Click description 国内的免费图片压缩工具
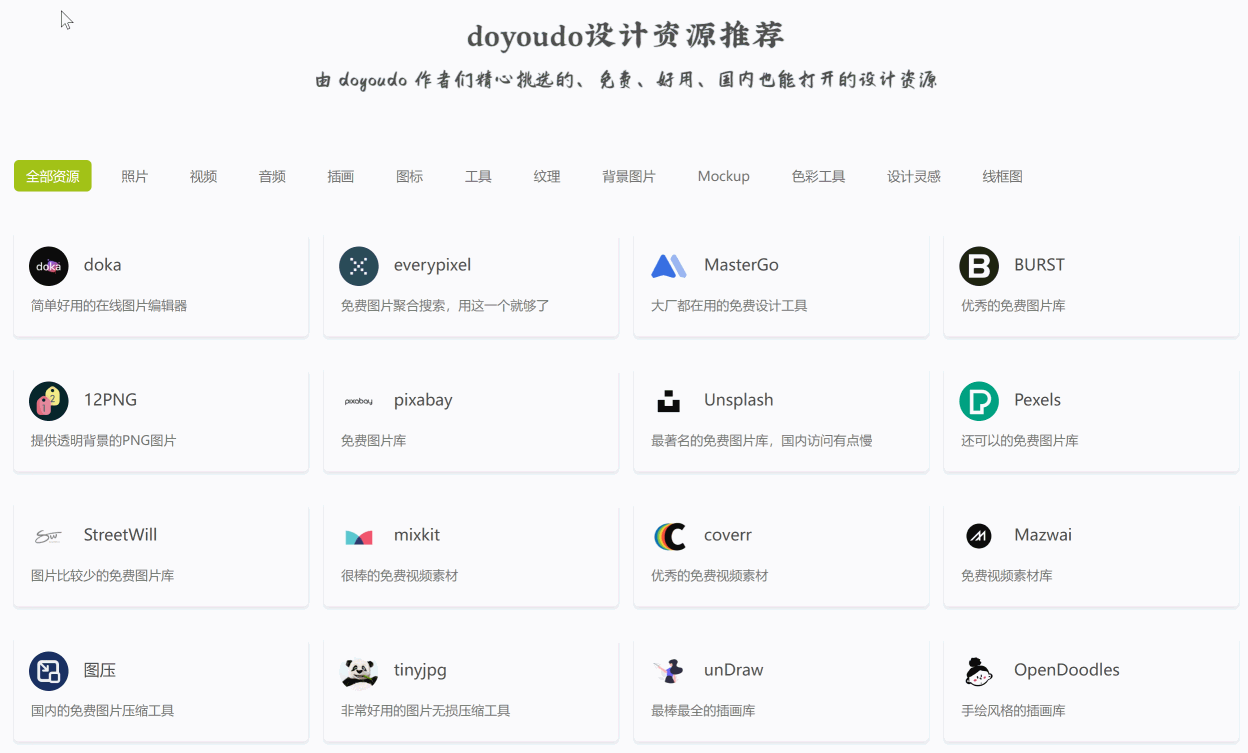 pyautogui.click(x=103, y=711)
